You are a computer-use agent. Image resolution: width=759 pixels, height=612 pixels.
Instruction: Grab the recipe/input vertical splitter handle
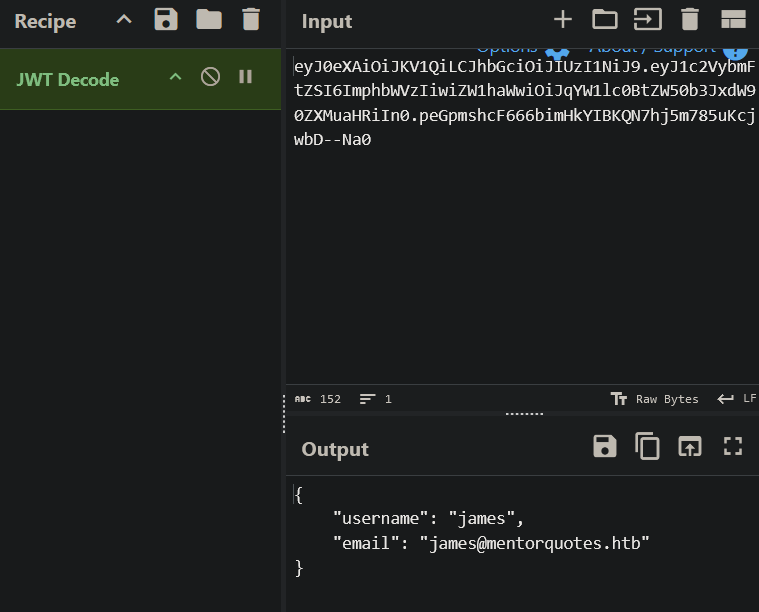[x=284, y=414]
